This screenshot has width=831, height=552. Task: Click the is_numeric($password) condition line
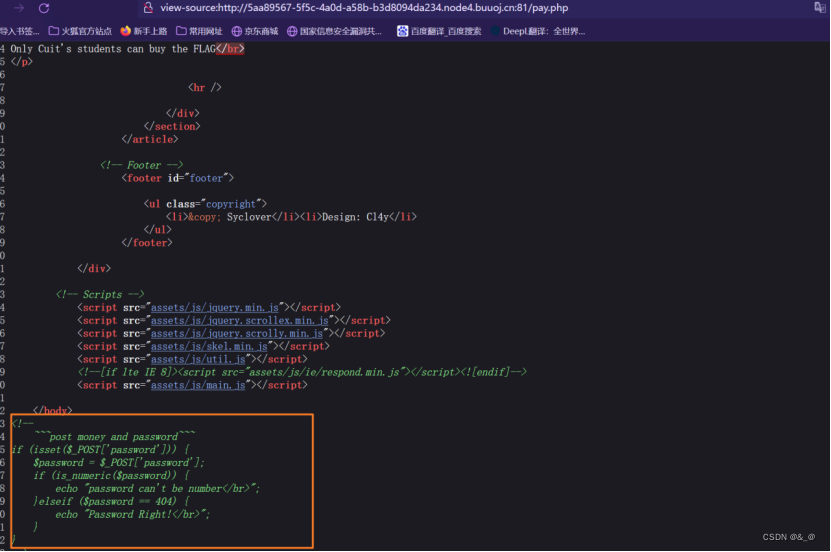coord(111,476)
